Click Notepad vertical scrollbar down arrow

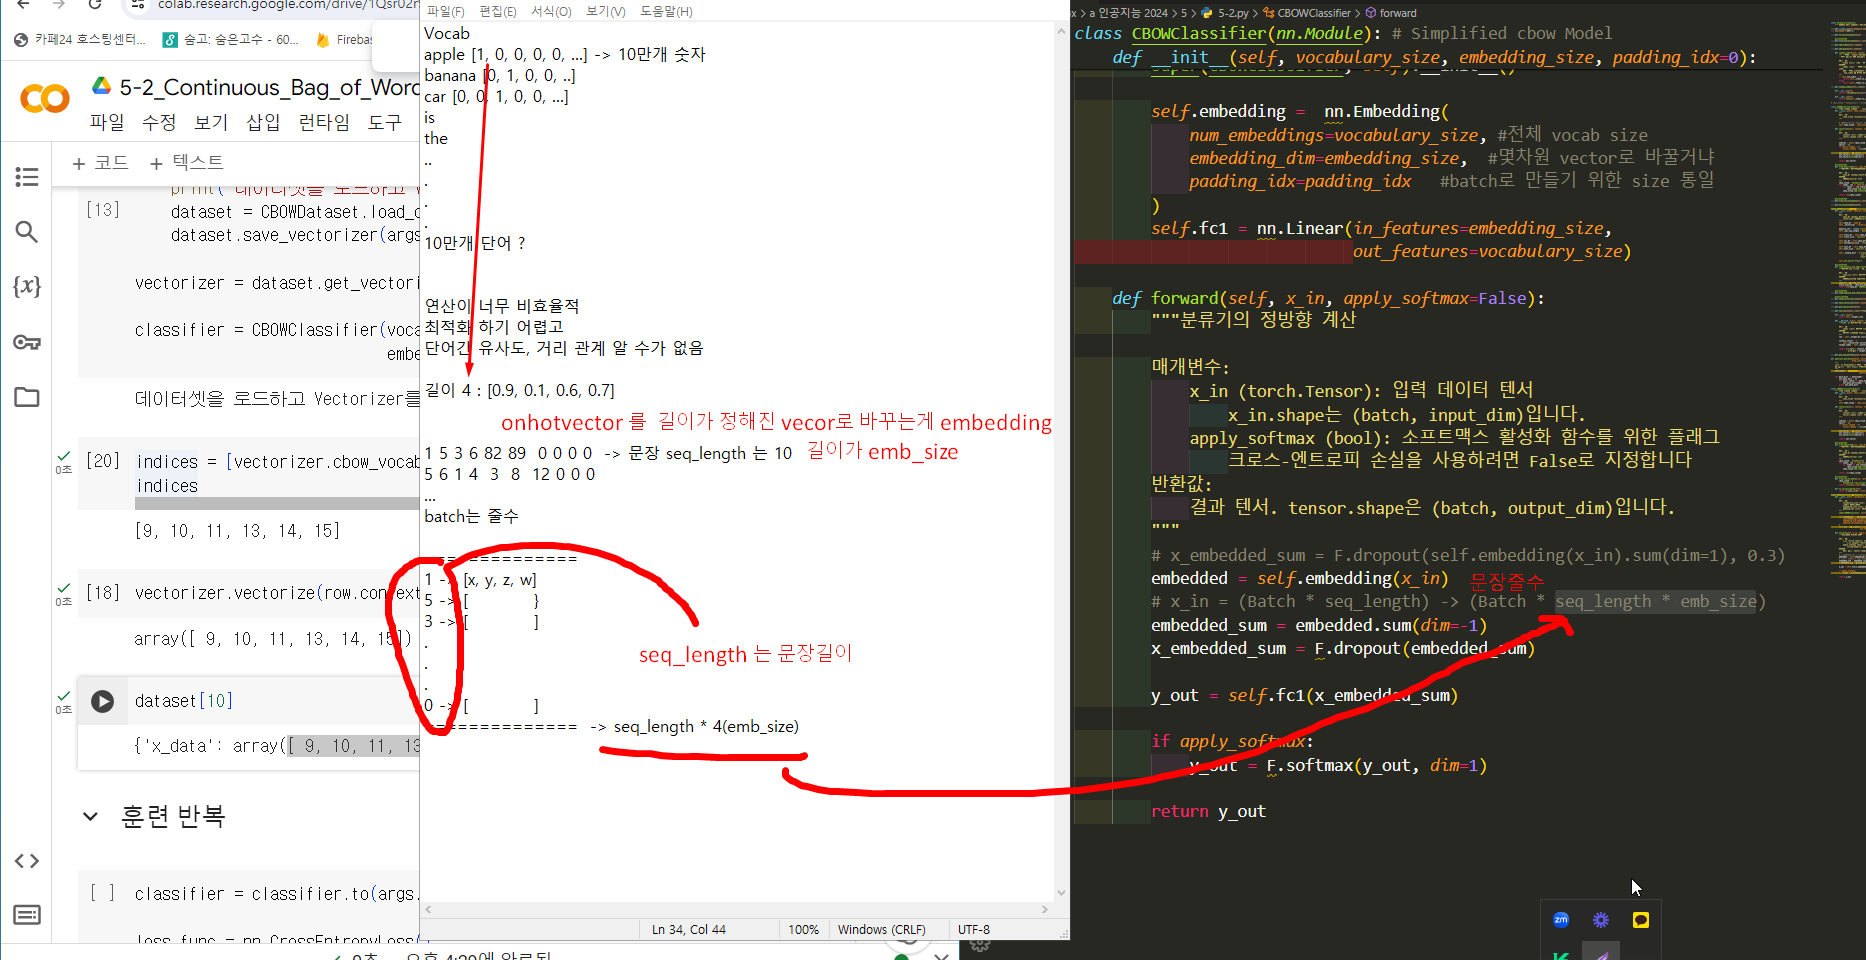click(1061, 893)
